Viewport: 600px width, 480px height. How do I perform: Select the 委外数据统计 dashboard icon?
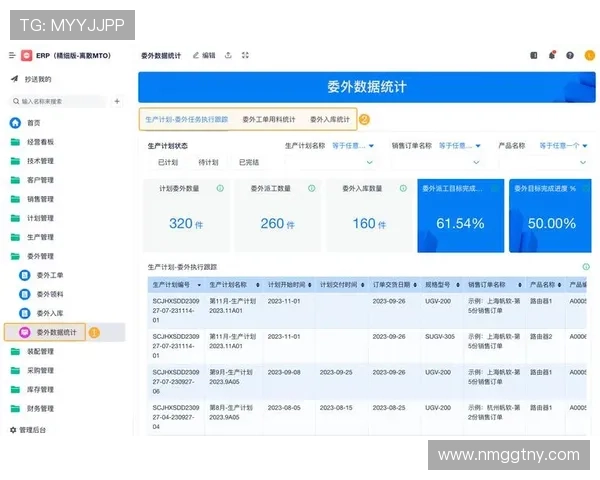pos(25,332)
